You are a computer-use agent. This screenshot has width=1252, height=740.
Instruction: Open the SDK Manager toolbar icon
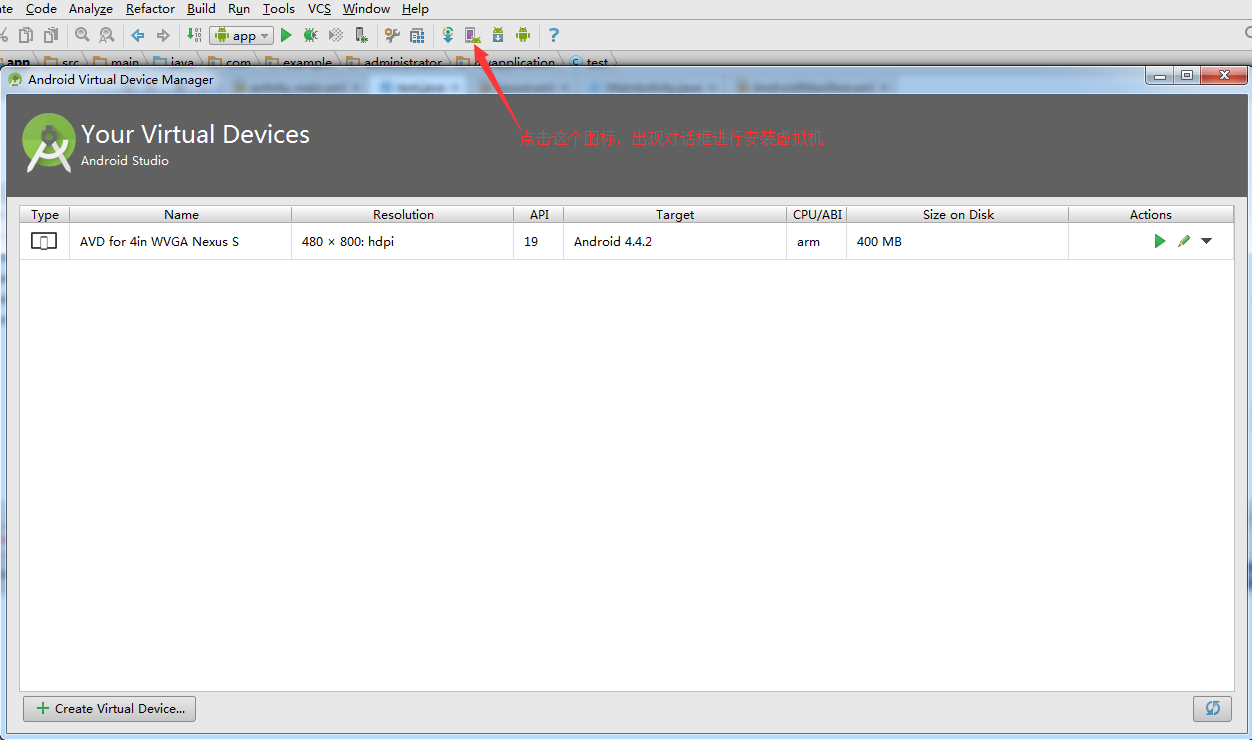pyautogui.click(x=497, y=35)
